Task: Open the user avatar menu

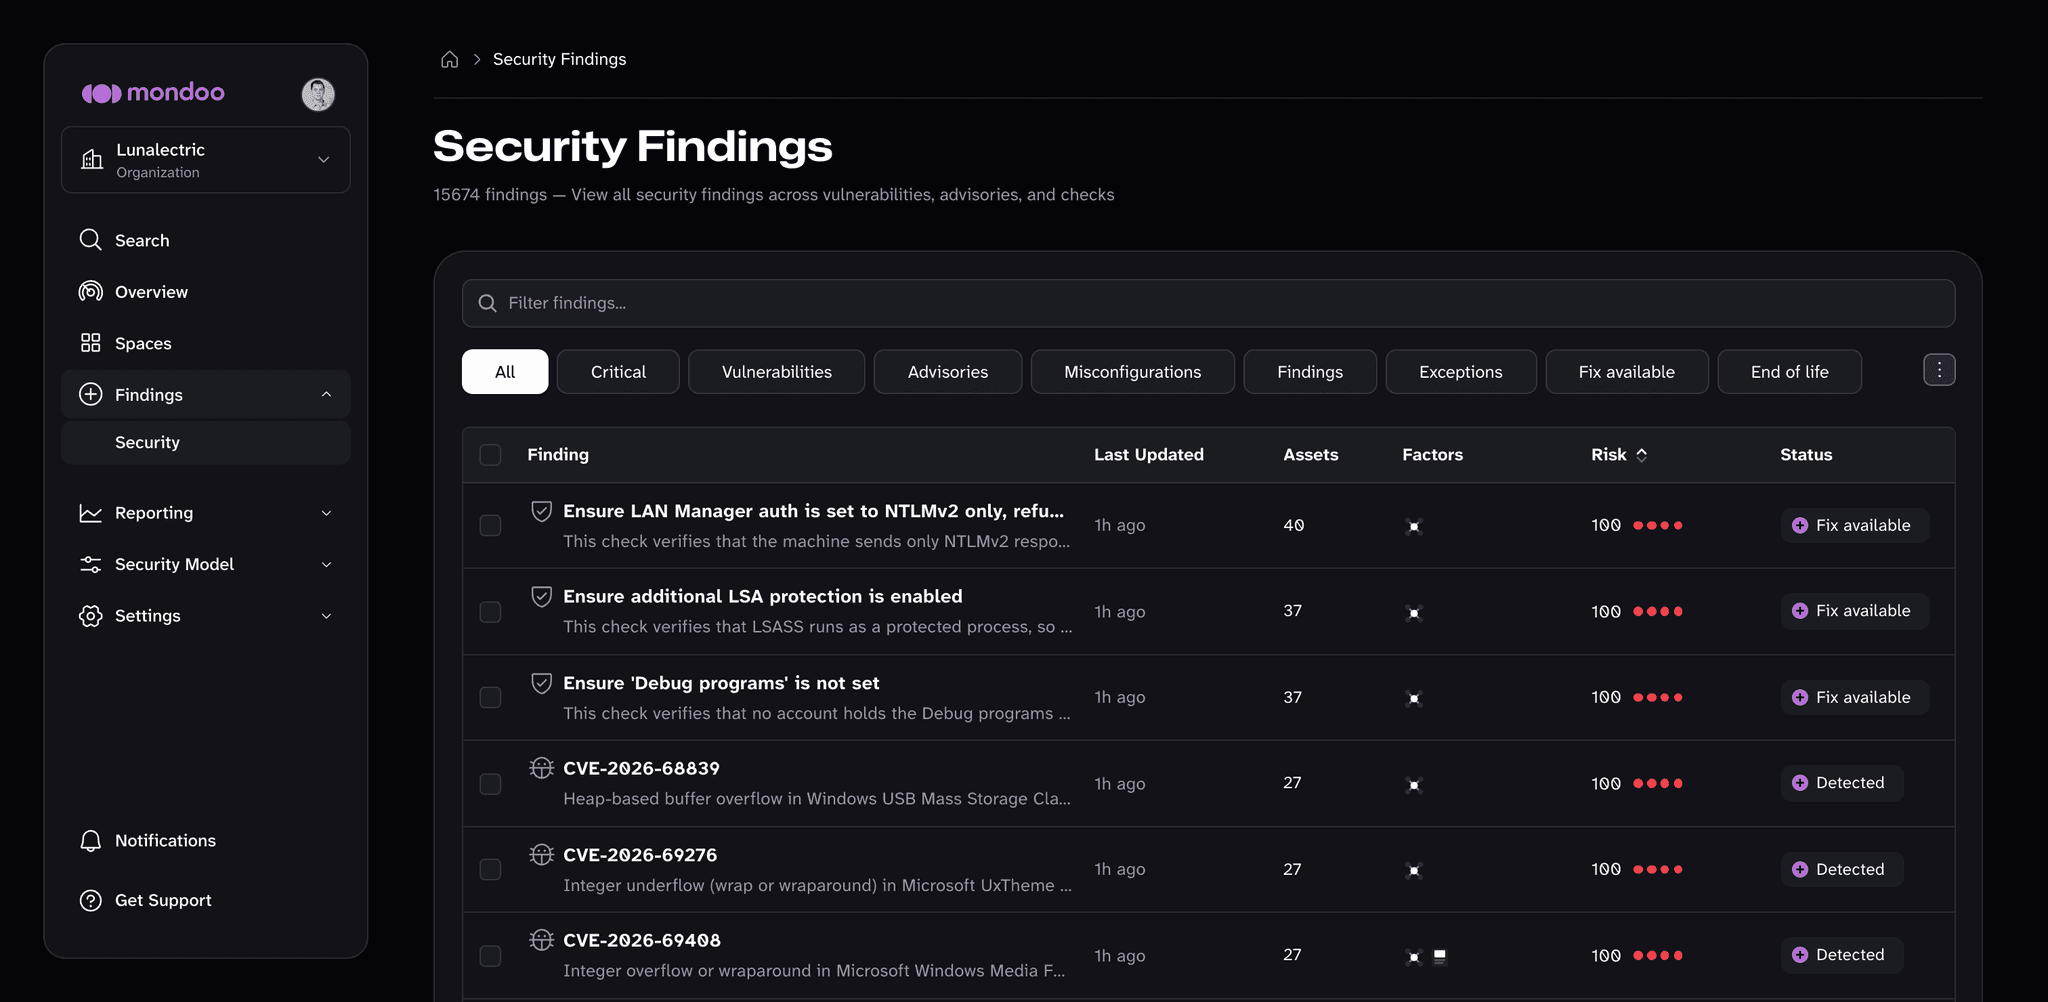Action: pos(318,94)
